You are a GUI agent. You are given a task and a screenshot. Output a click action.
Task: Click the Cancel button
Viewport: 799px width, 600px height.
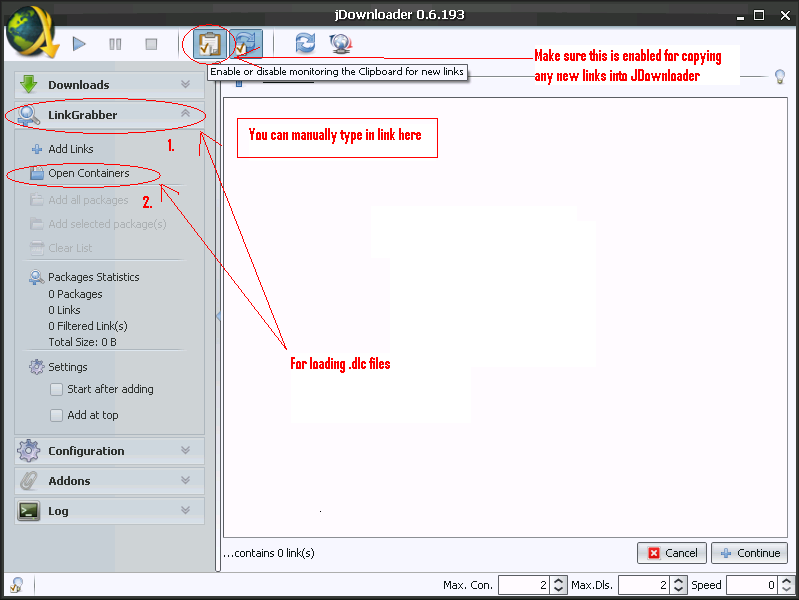coord(672,553)
